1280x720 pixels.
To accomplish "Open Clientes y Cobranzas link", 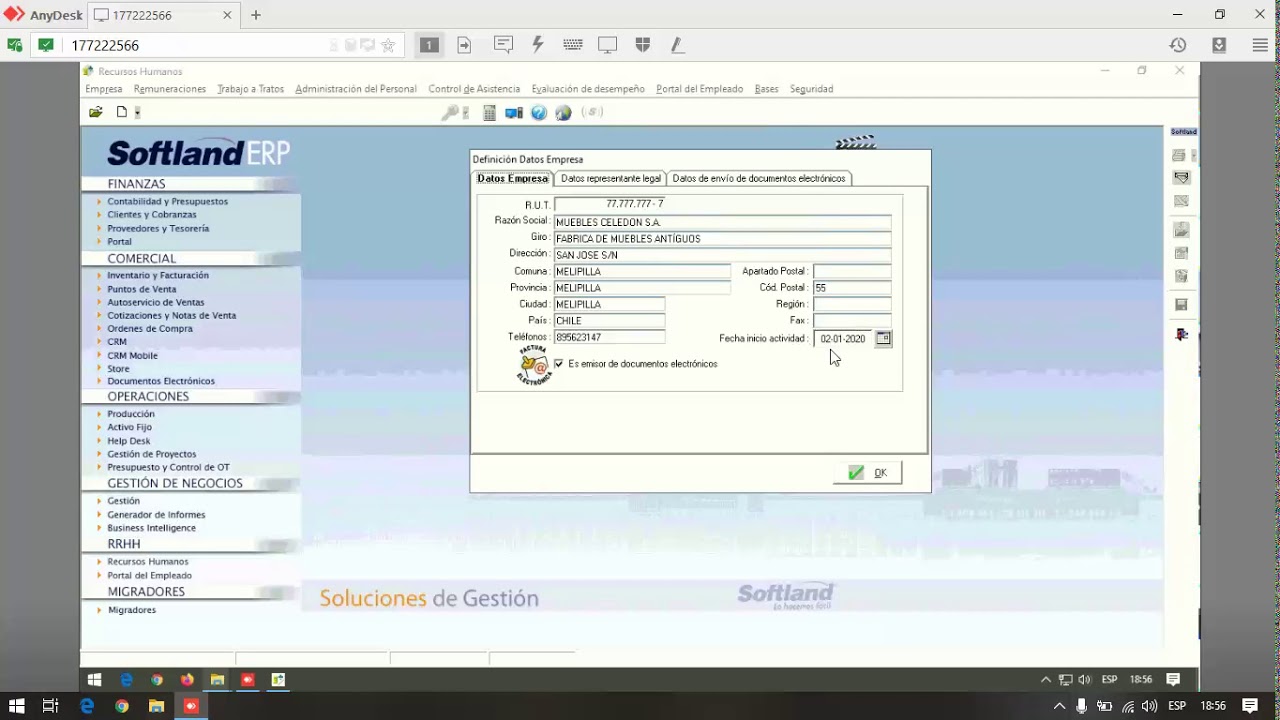I will (x=152, y=215).
